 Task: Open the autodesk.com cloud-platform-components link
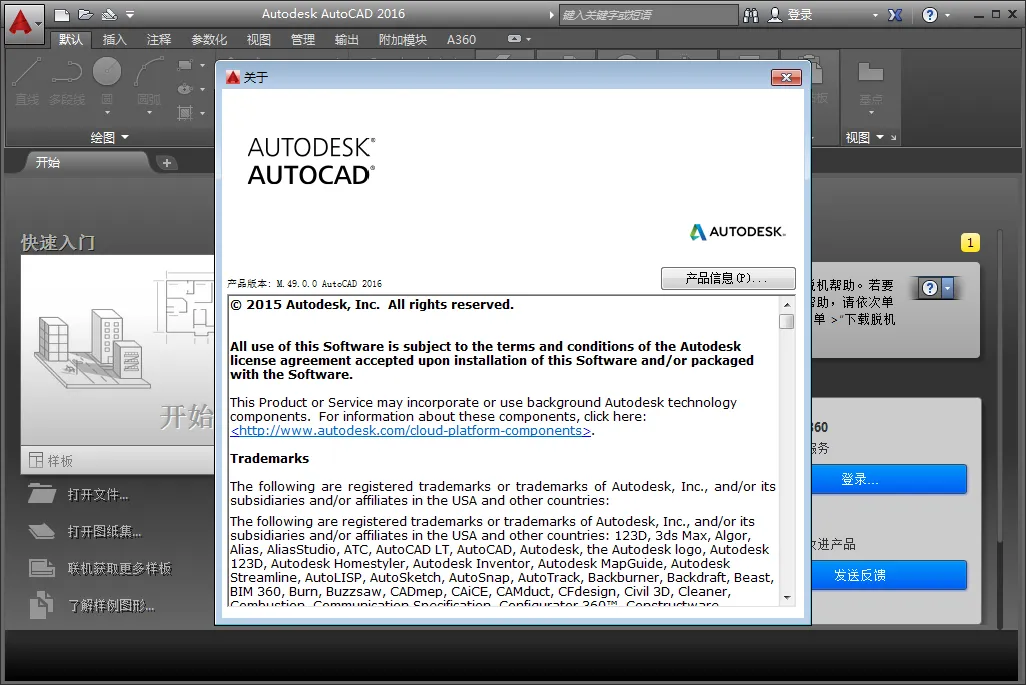(x=408, y=432)
